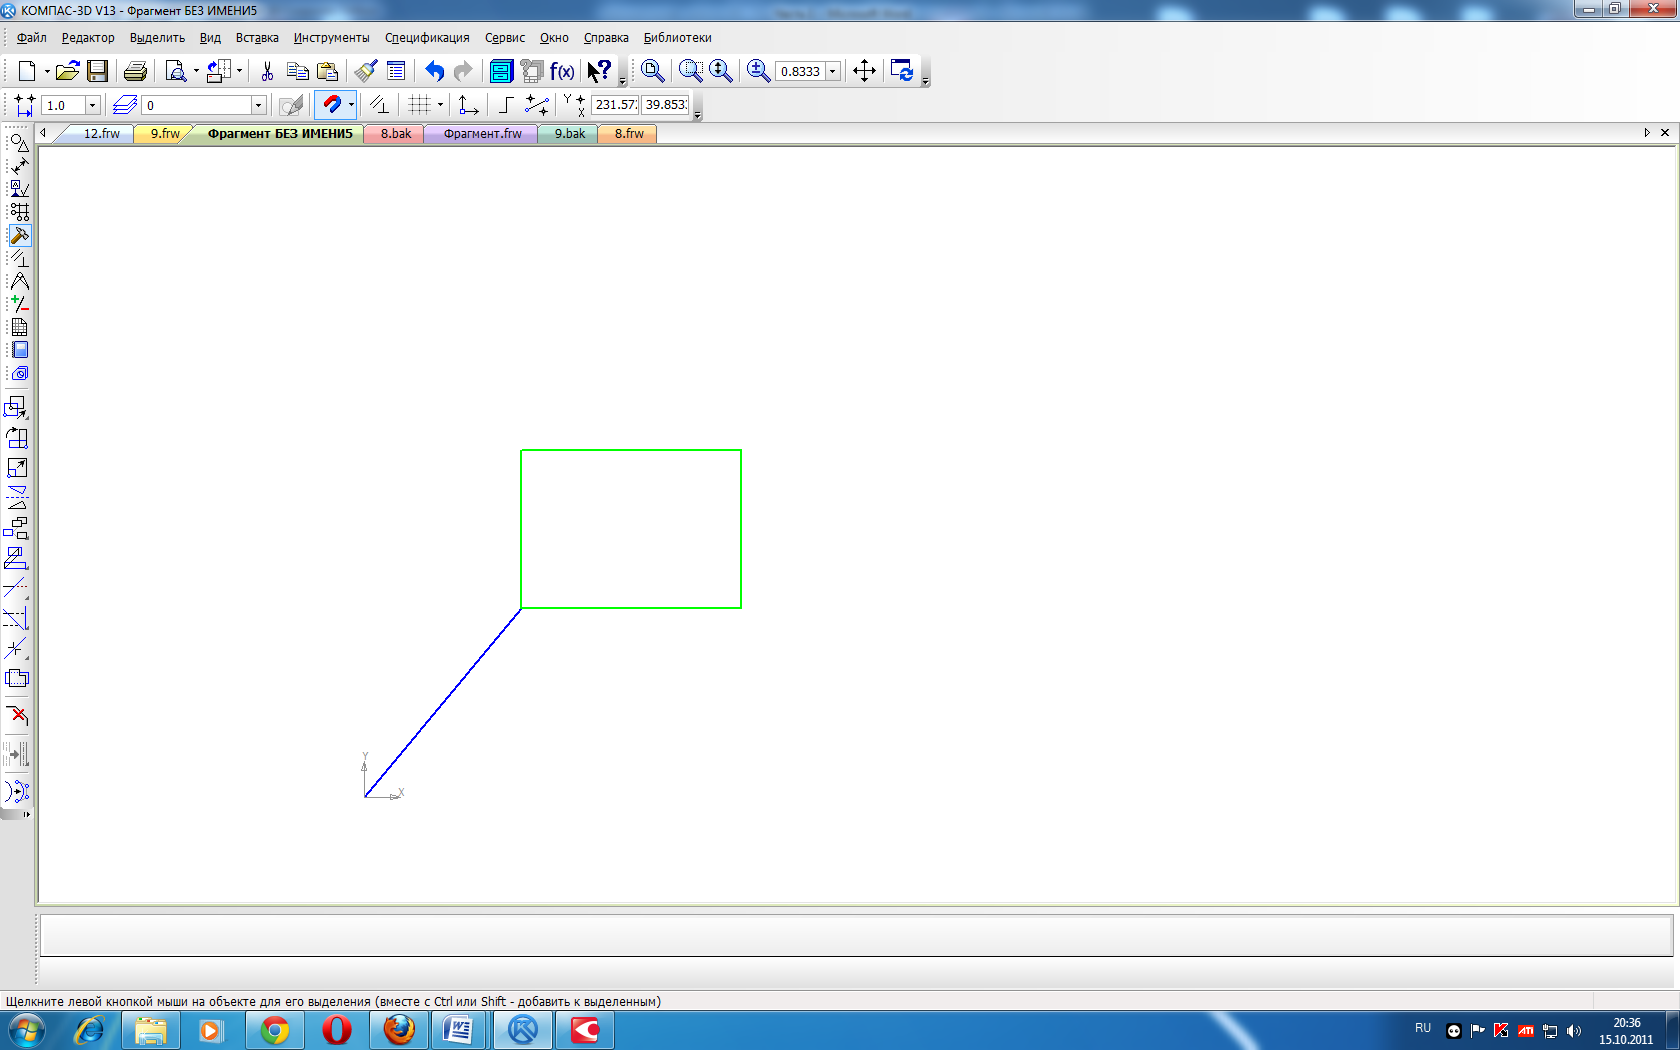Open the Measurements compass tool panel
This screenshot has width=1680, height=1050.
coord(19,281)
